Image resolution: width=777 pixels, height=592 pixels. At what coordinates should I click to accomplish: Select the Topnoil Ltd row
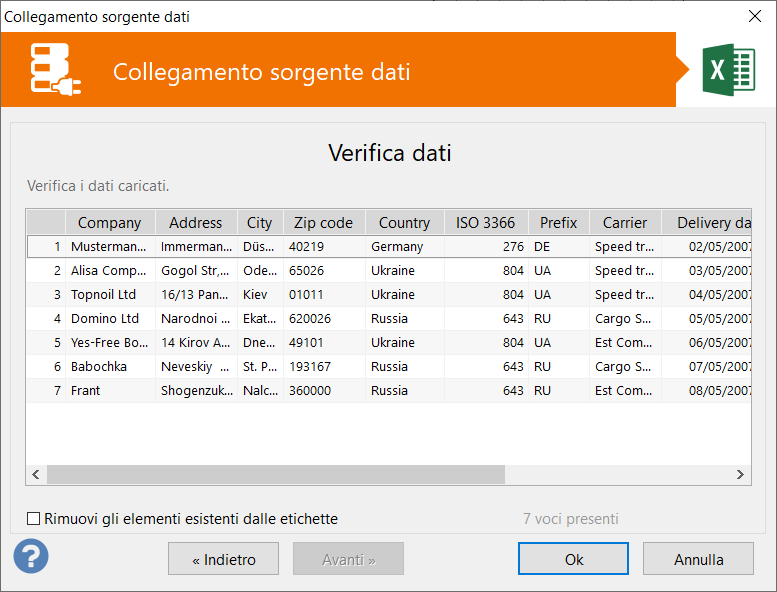pyautogui.click(x=389, y=295)
